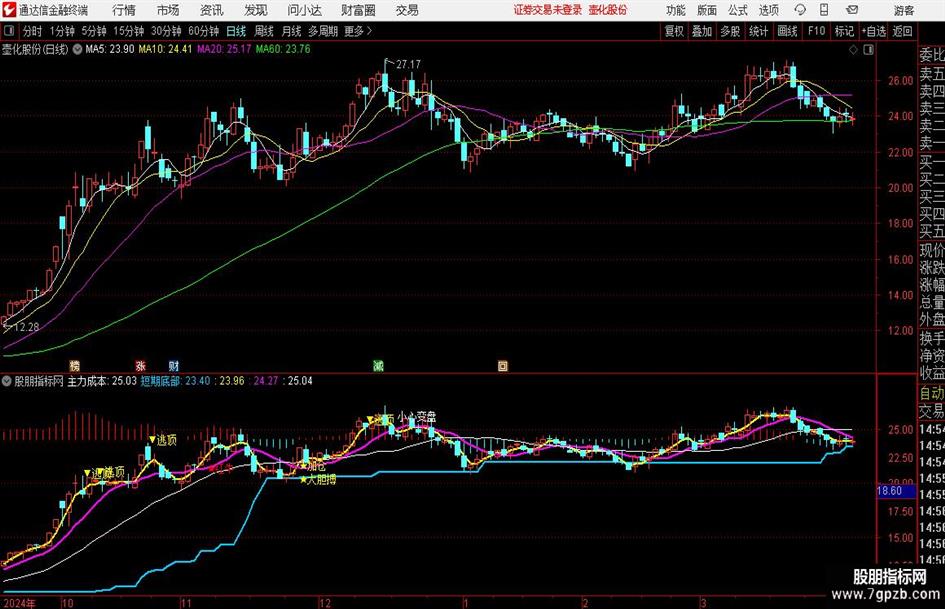Click the 财 event marker
This screenshot has width=945, height=609.
(x=174, y=365)
